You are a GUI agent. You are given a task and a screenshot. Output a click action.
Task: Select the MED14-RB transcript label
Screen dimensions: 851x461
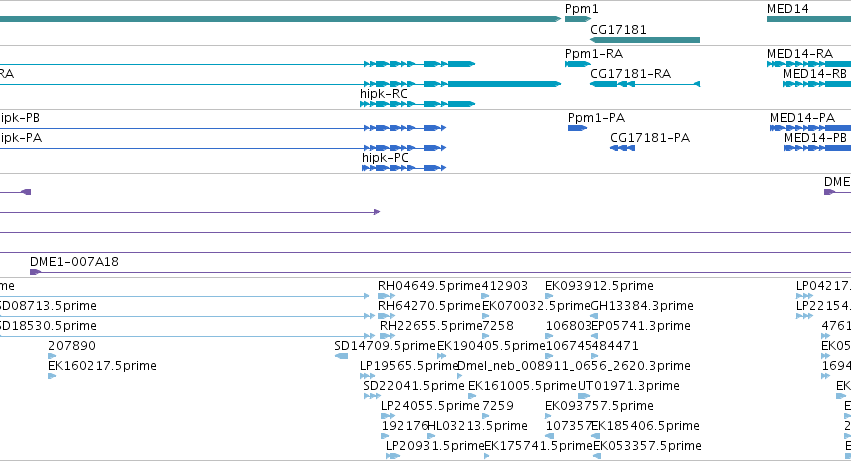coord(815,74)
